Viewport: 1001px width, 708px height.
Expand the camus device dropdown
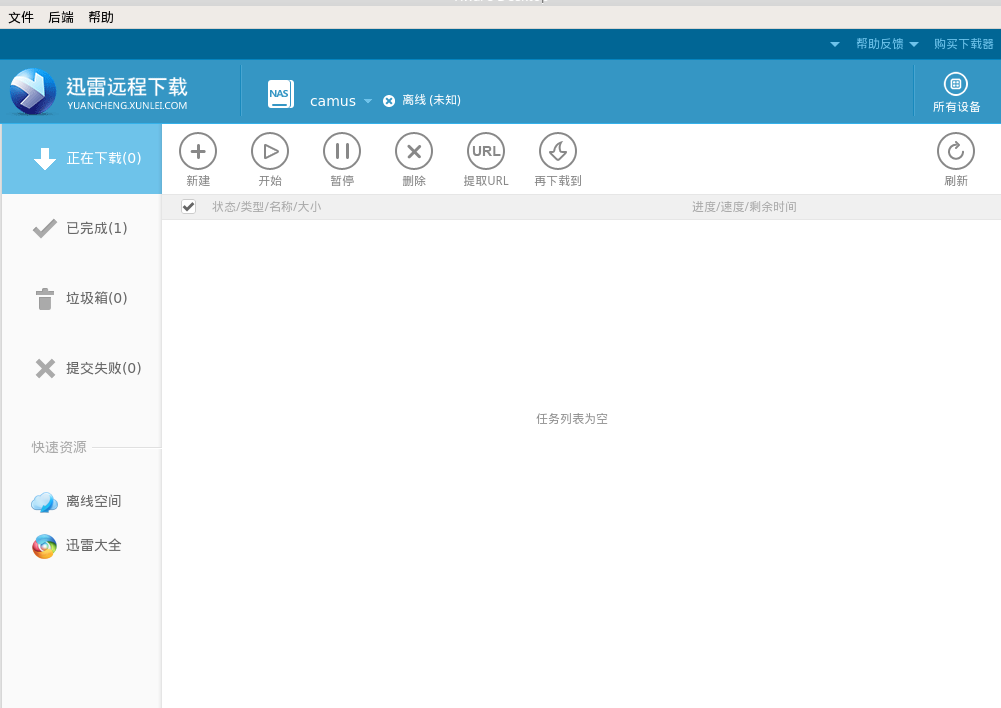pos(368,101)
